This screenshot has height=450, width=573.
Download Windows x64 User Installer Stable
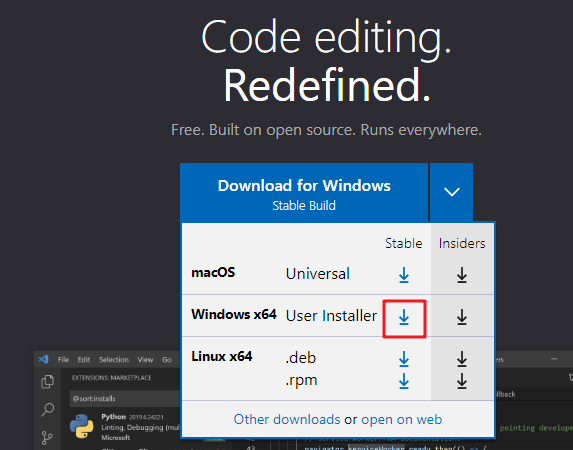coord(404,317)
